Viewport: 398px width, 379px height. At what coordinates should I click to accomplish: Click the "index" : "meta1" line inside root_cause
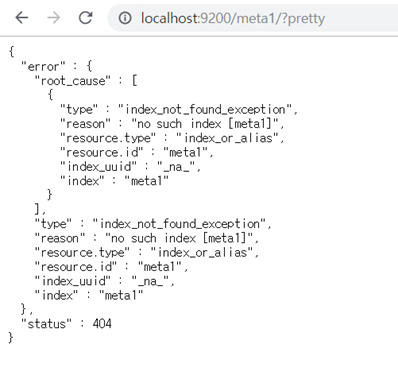point(114,181)
